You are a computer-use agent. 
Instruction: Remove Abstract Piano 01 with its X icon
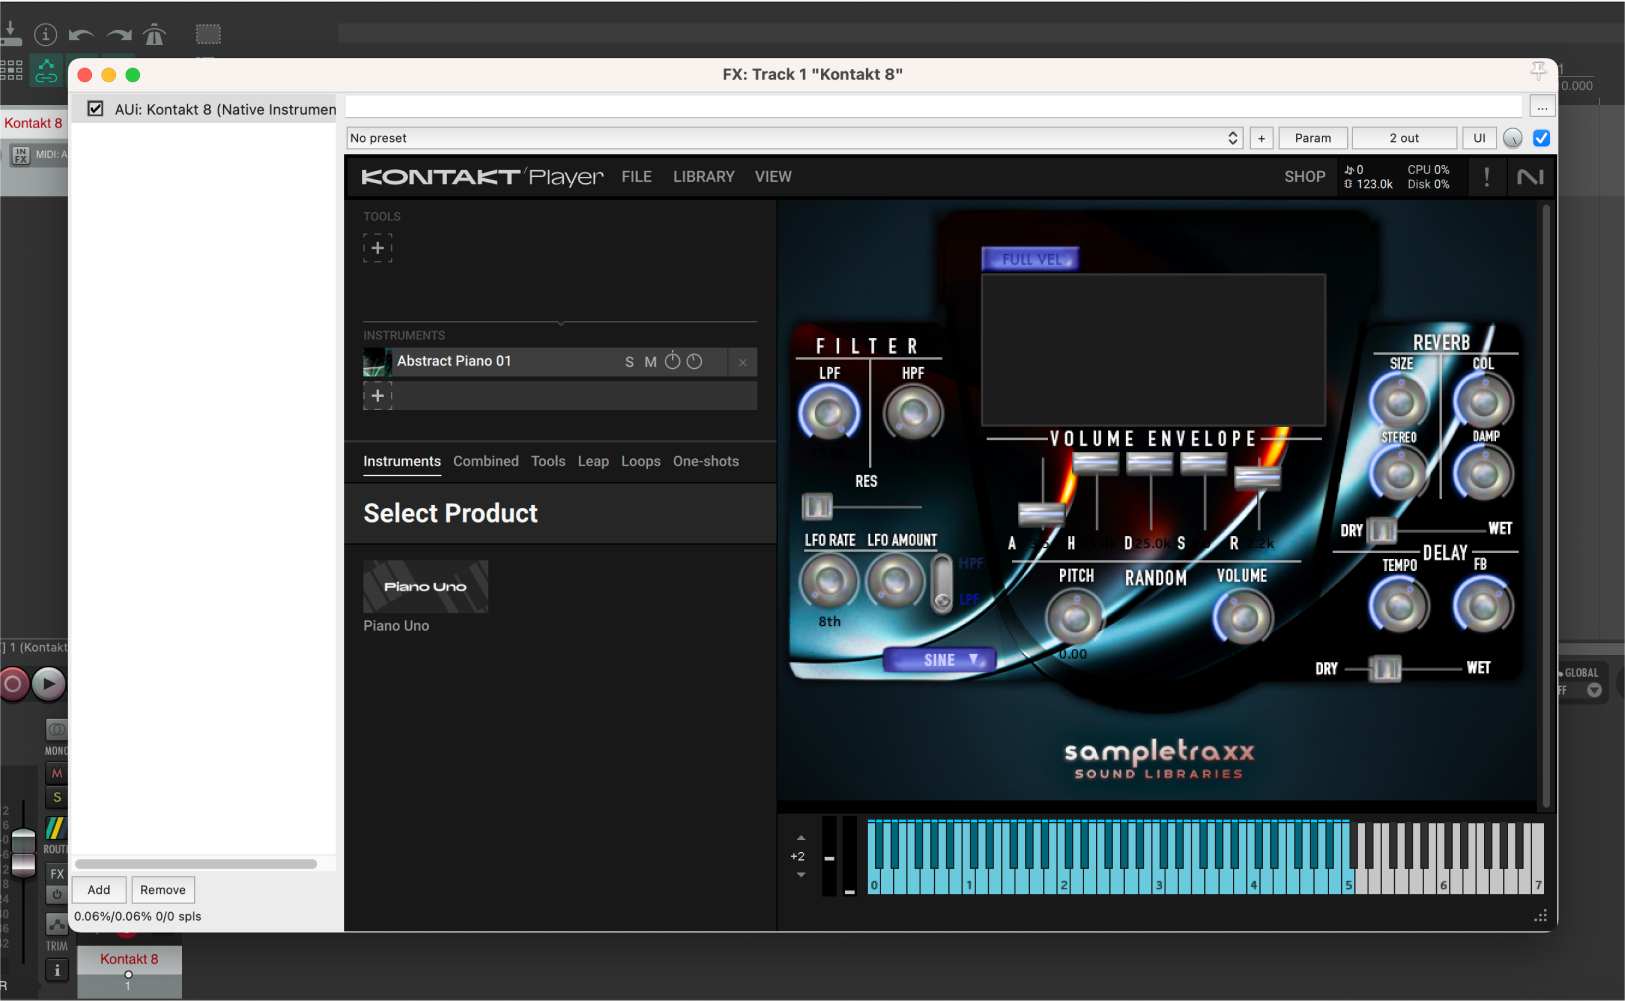click(742, 362)
